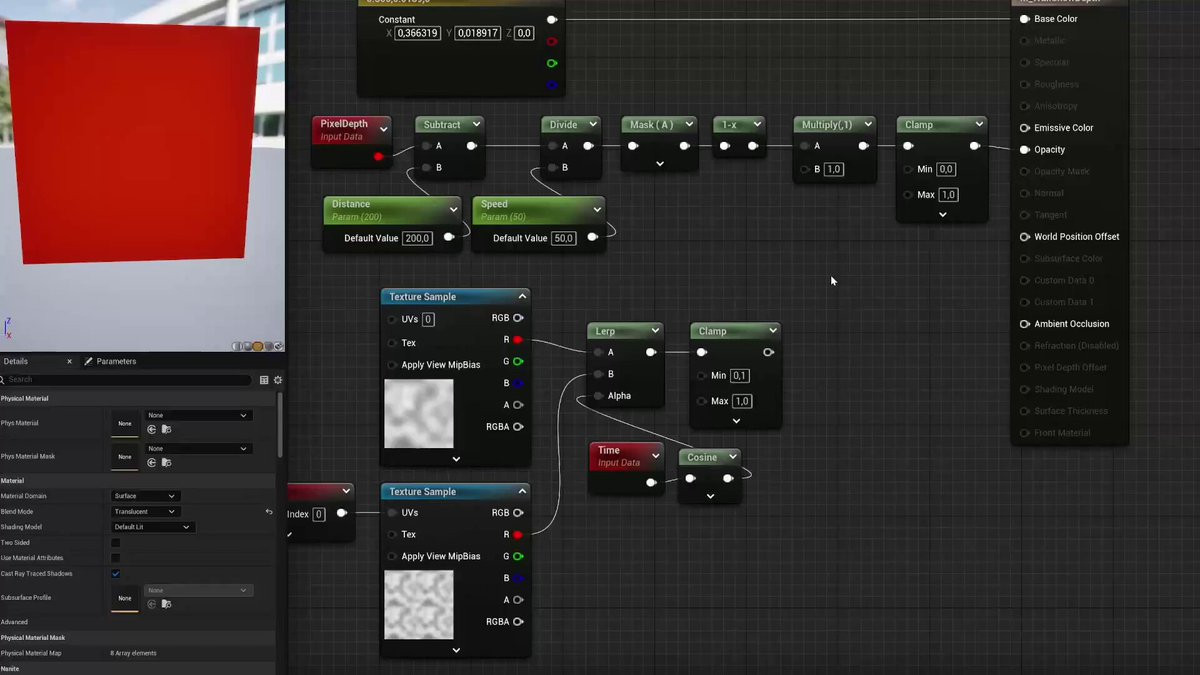Close the Details tab

69,361
